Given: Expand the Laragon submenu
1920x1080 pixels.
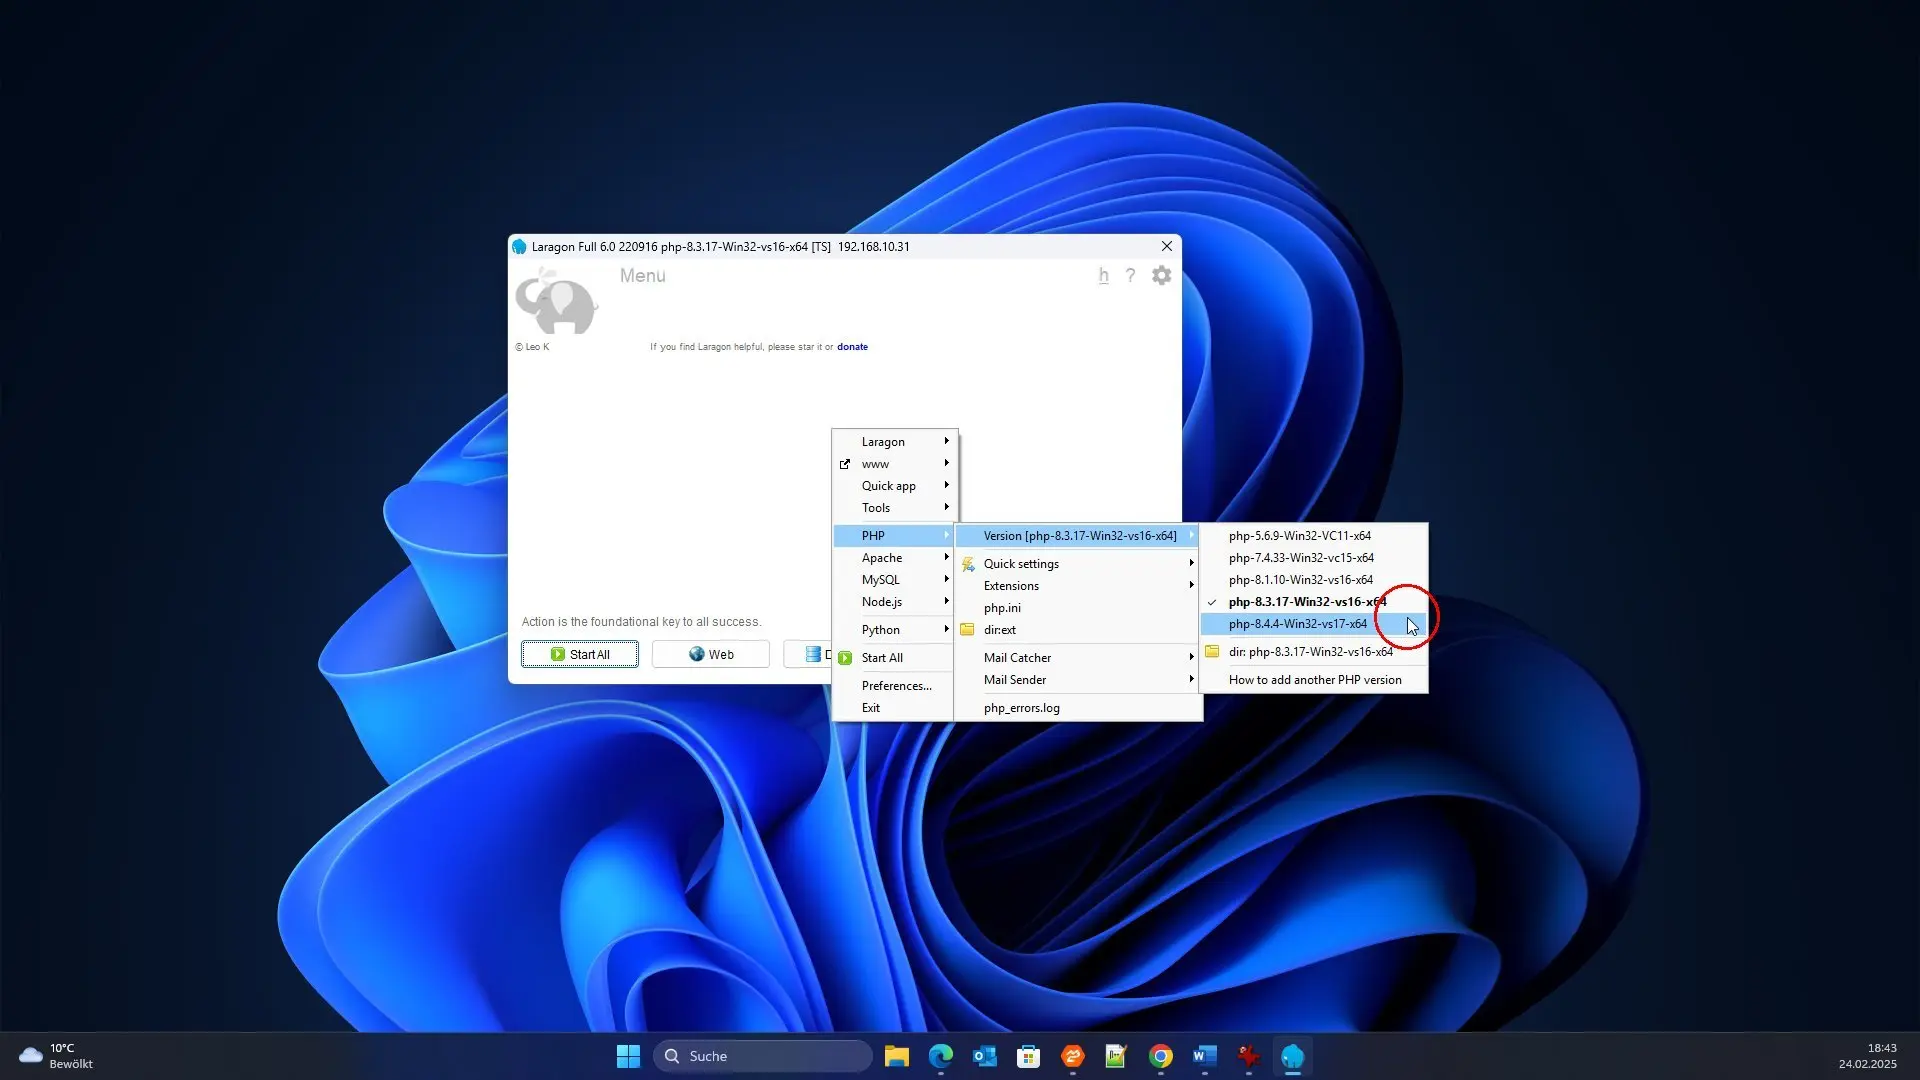Looking at the screenshot, I should coord(894,442).
